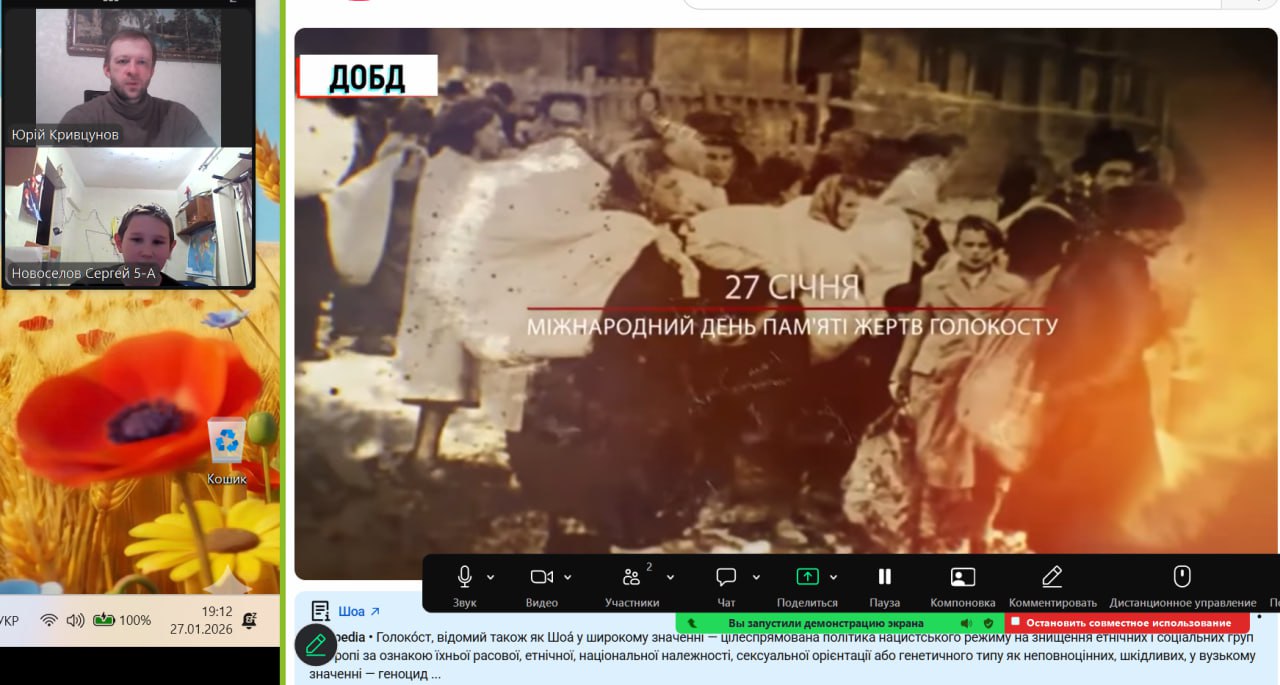Expand the arrow next to Звук

click(490, 577)
